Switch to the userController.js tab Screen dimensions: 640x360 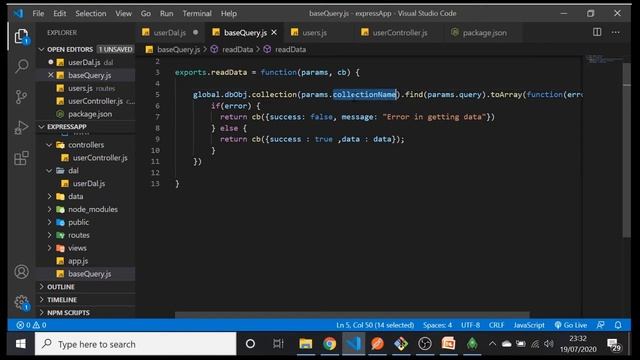(400, 33)
